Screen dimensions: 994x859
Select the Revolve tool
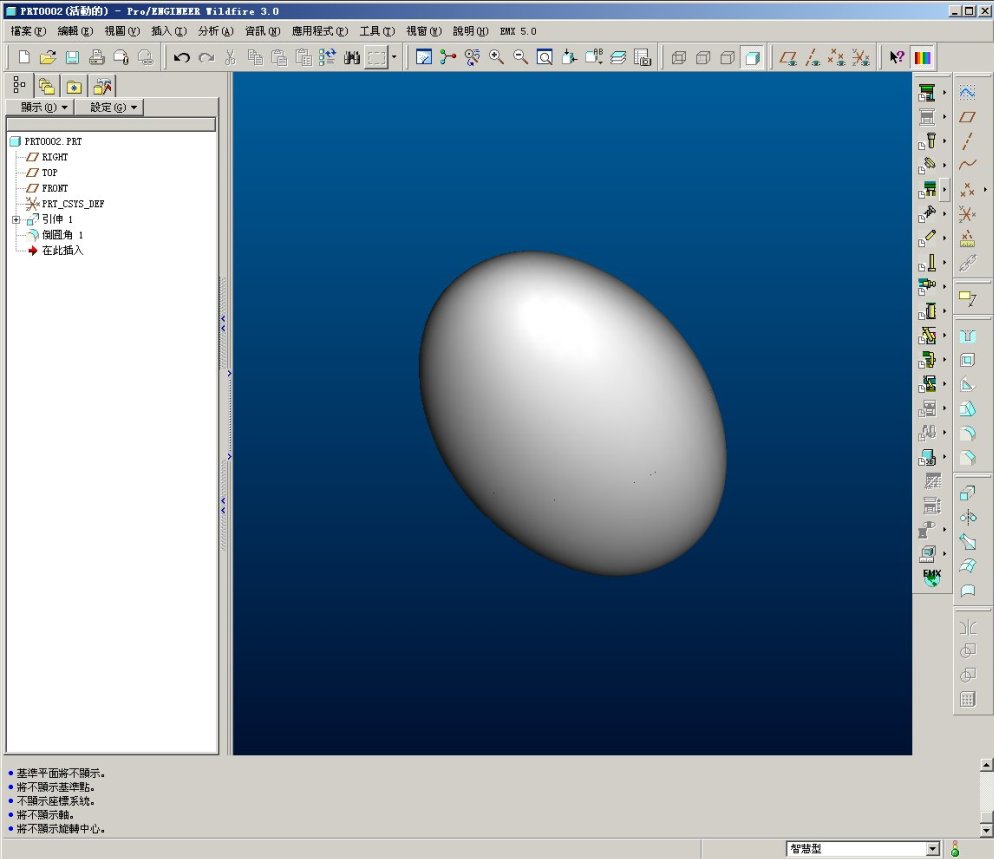(x=967, y=517)
